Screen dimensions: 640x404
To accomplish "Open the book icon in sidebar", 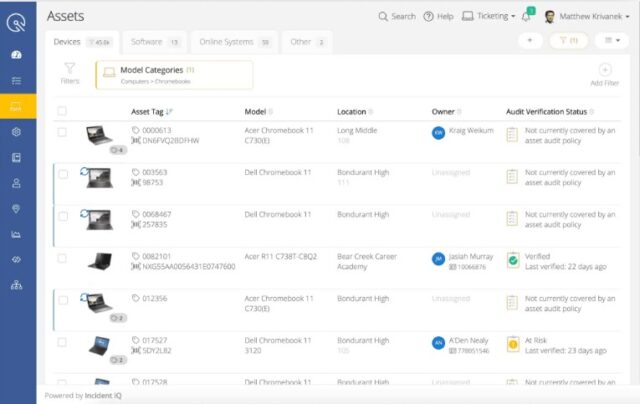I will (16, 158).
